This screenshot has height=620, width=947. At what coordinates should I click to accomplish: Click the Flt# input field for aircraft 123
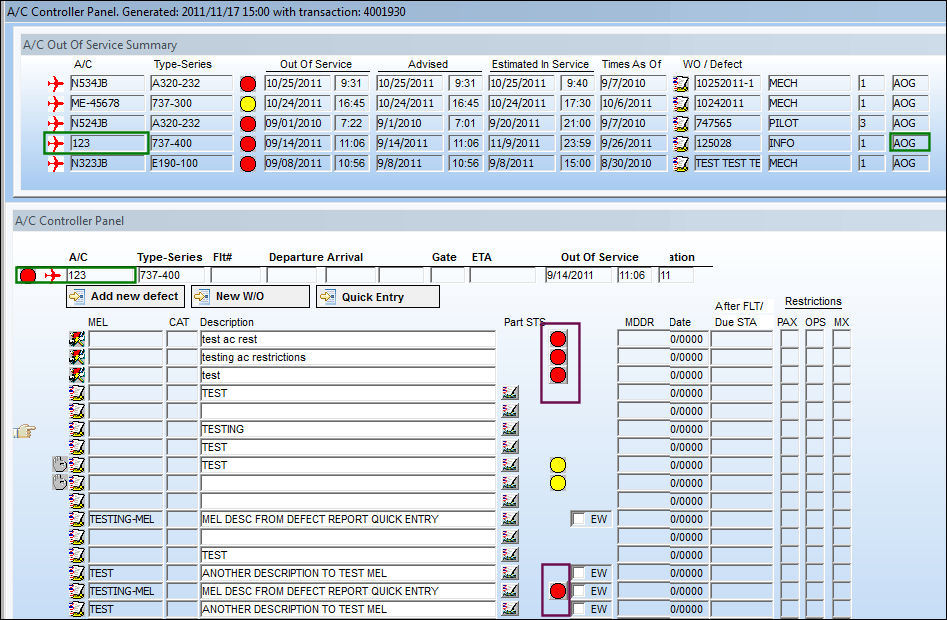pos(236,275)
